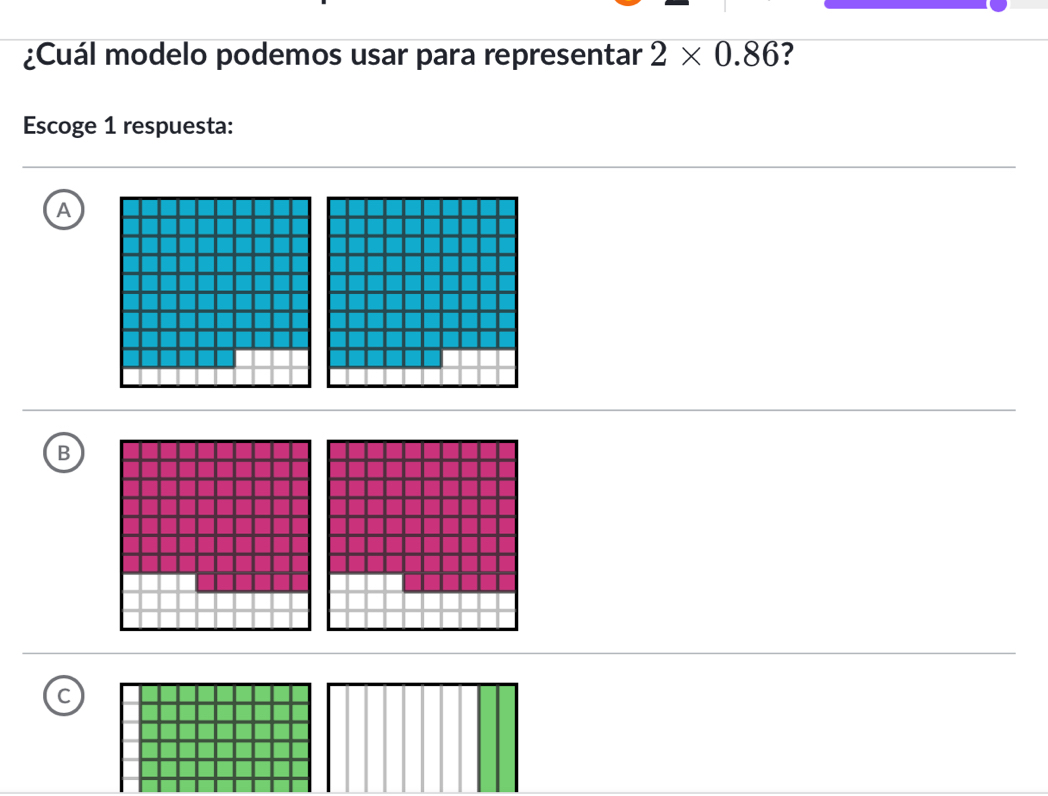Click the second blue hundredths grid in option A

pyautogui.click(x=422, y=290)
